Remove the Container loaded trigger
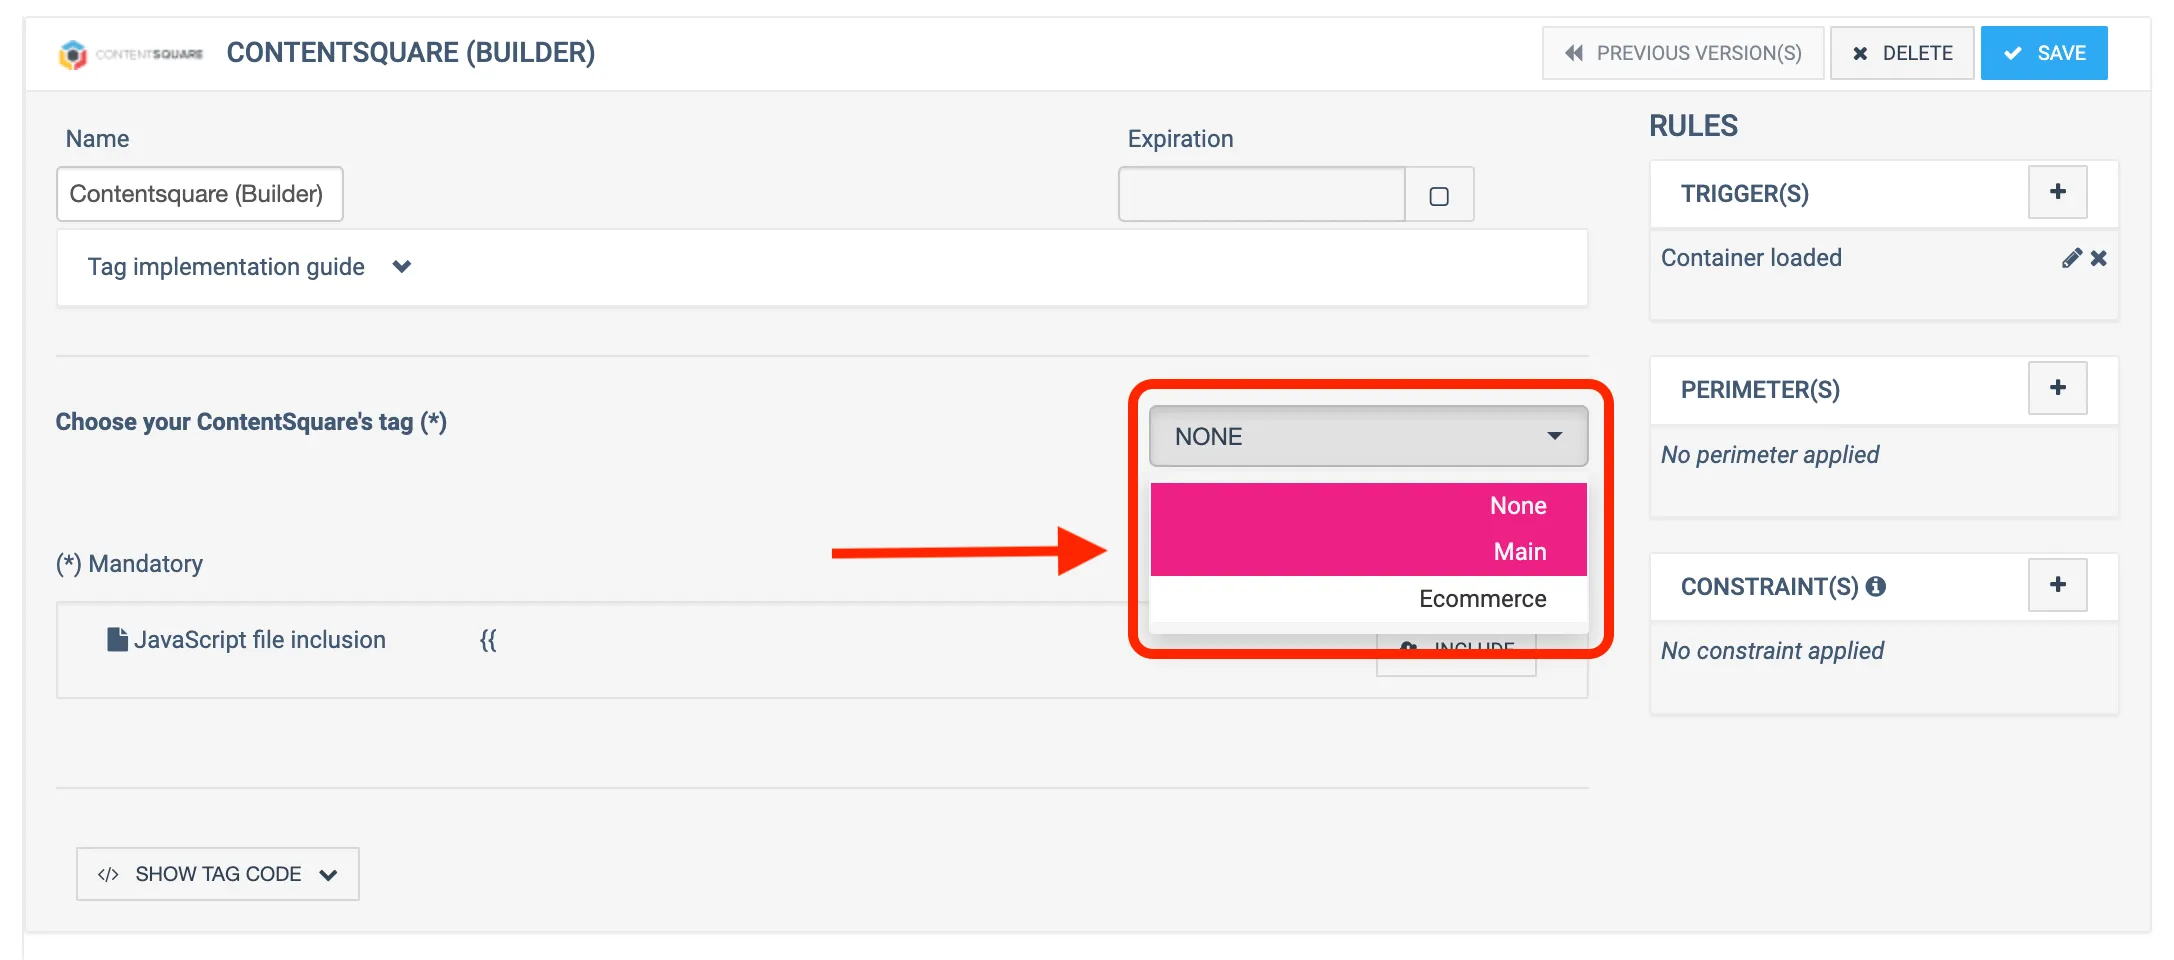The height and width of the screenshot is (960, 2174). point(2099,258)
